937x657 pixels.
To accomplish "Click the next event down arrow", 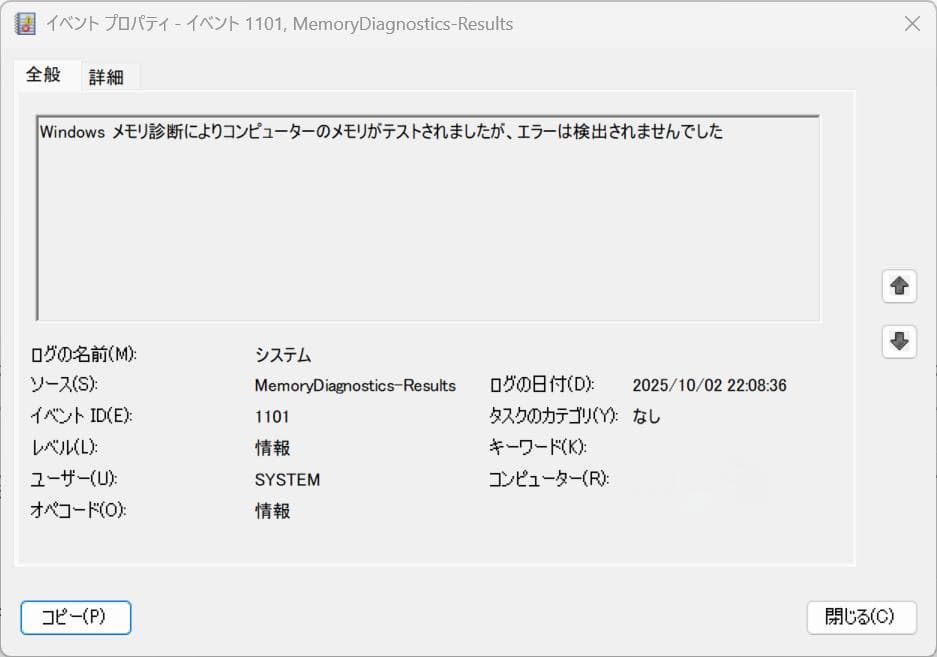I will 898,342.
